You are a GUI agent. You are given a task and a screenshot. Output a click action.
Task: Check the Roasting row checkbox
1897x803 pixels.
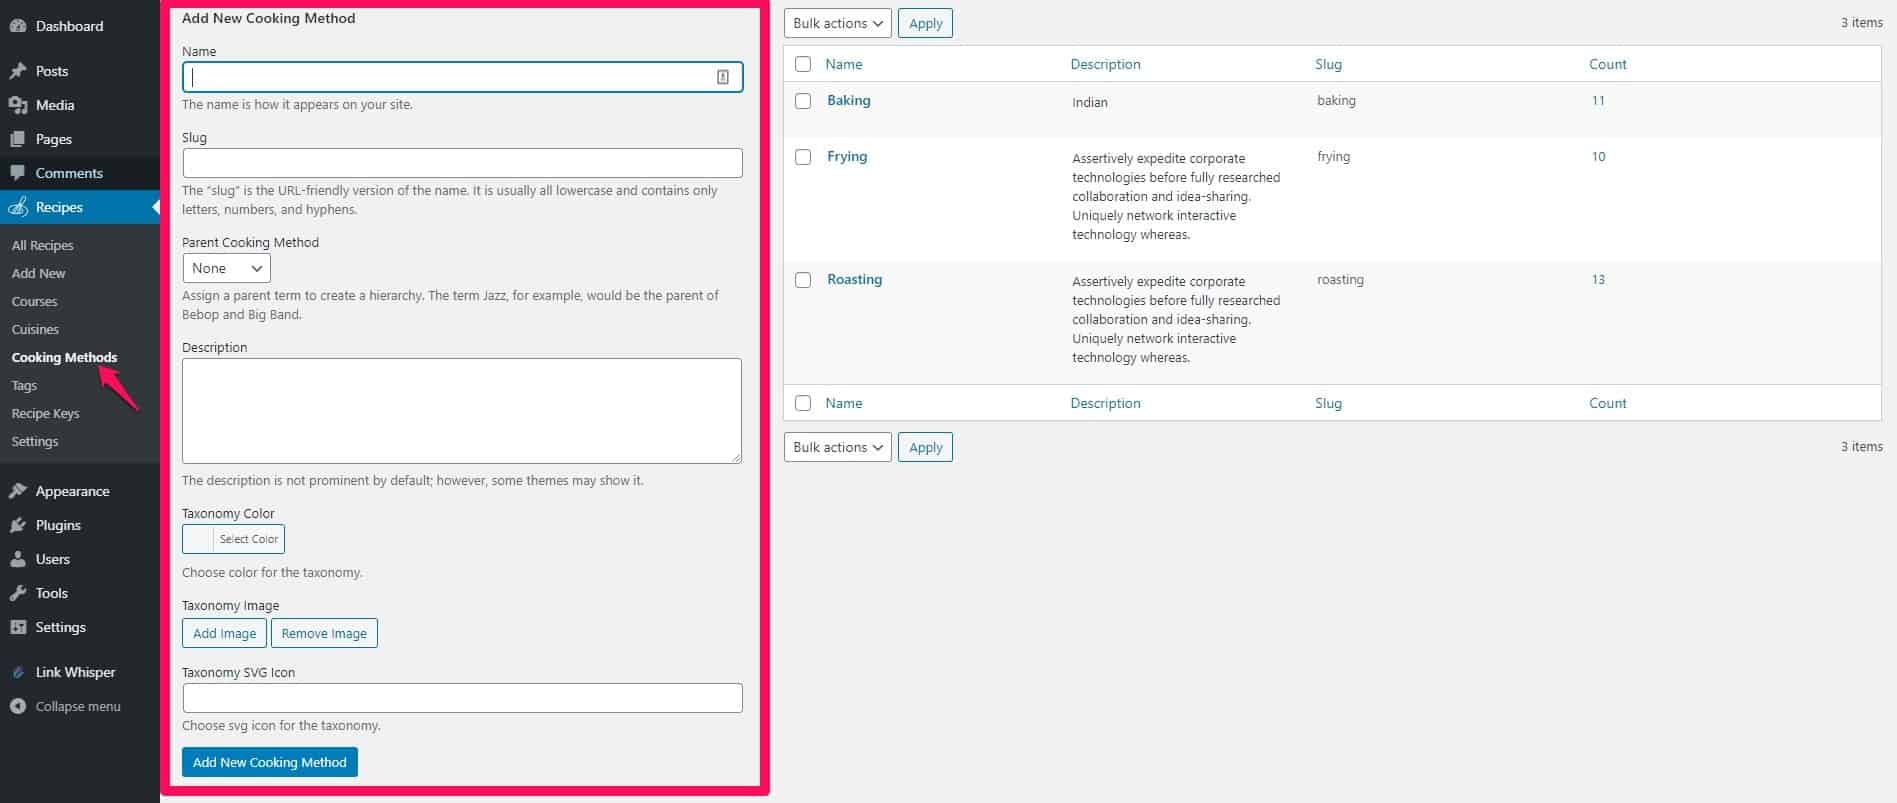[x=803, y=280]
